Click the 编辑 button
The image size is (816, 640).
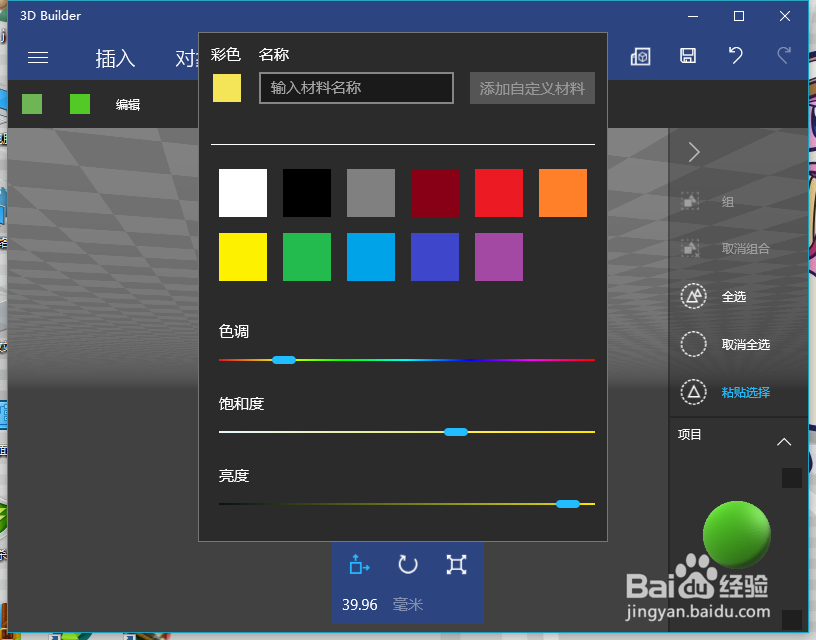click(x=128, y=105)
